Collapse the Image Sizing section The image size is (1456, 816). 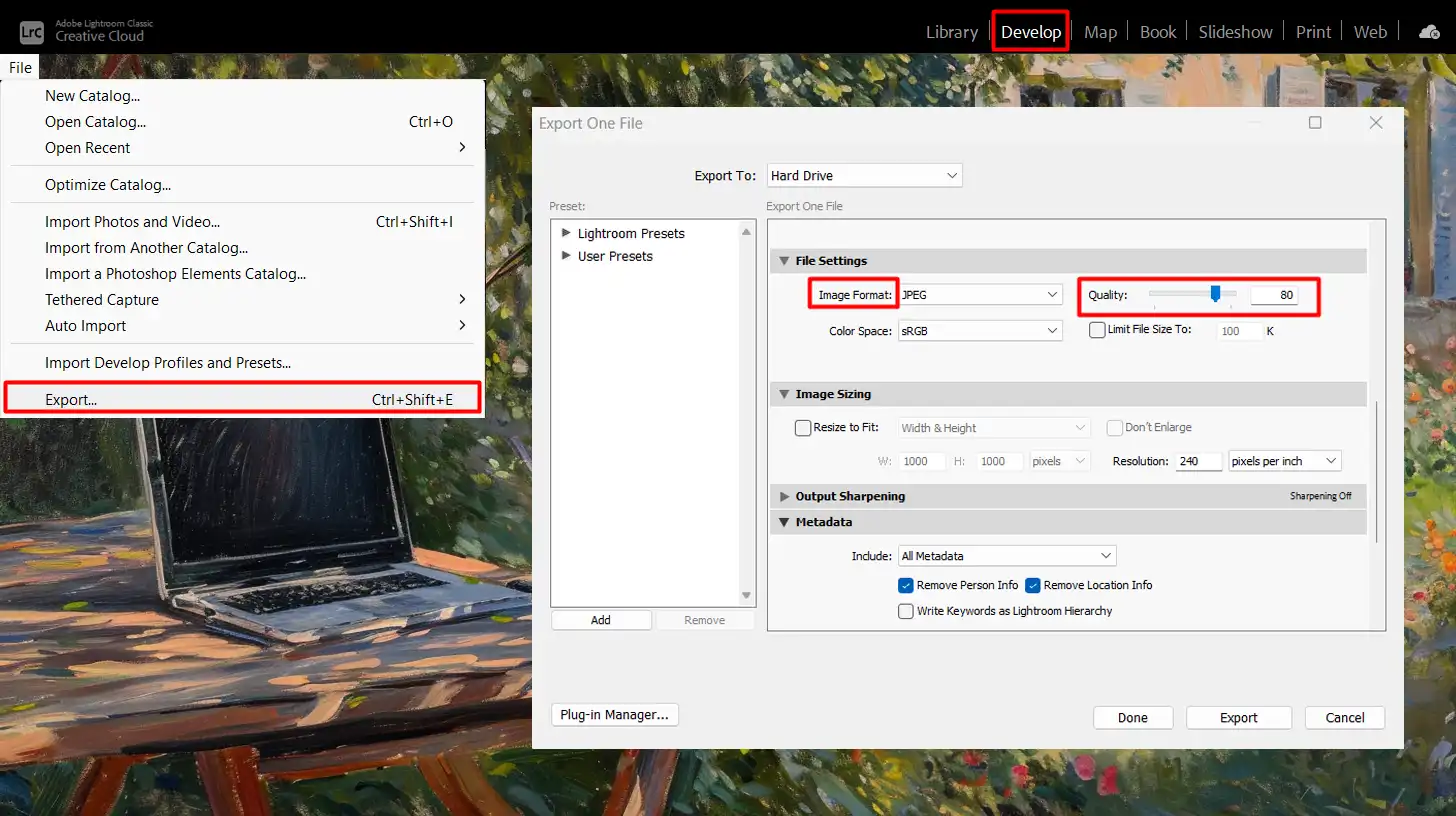(x=784, y=394)
